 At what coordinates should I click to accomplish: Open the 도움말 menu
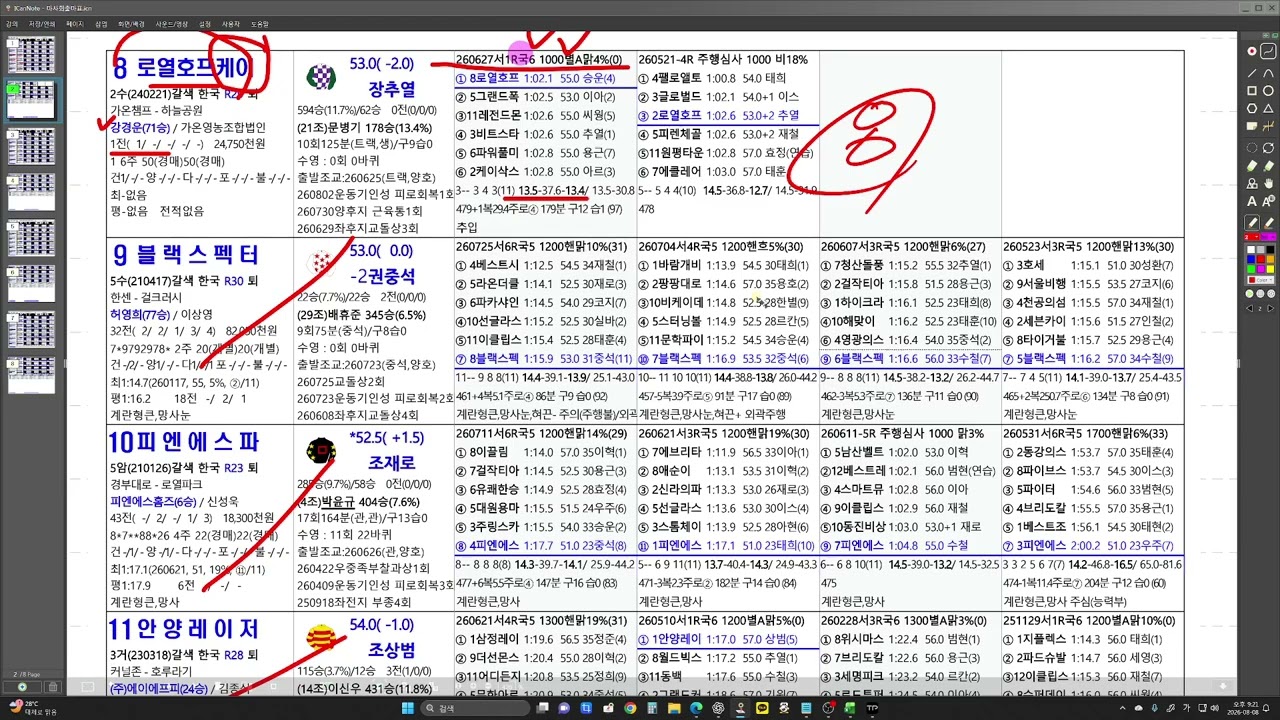point(260,22)
